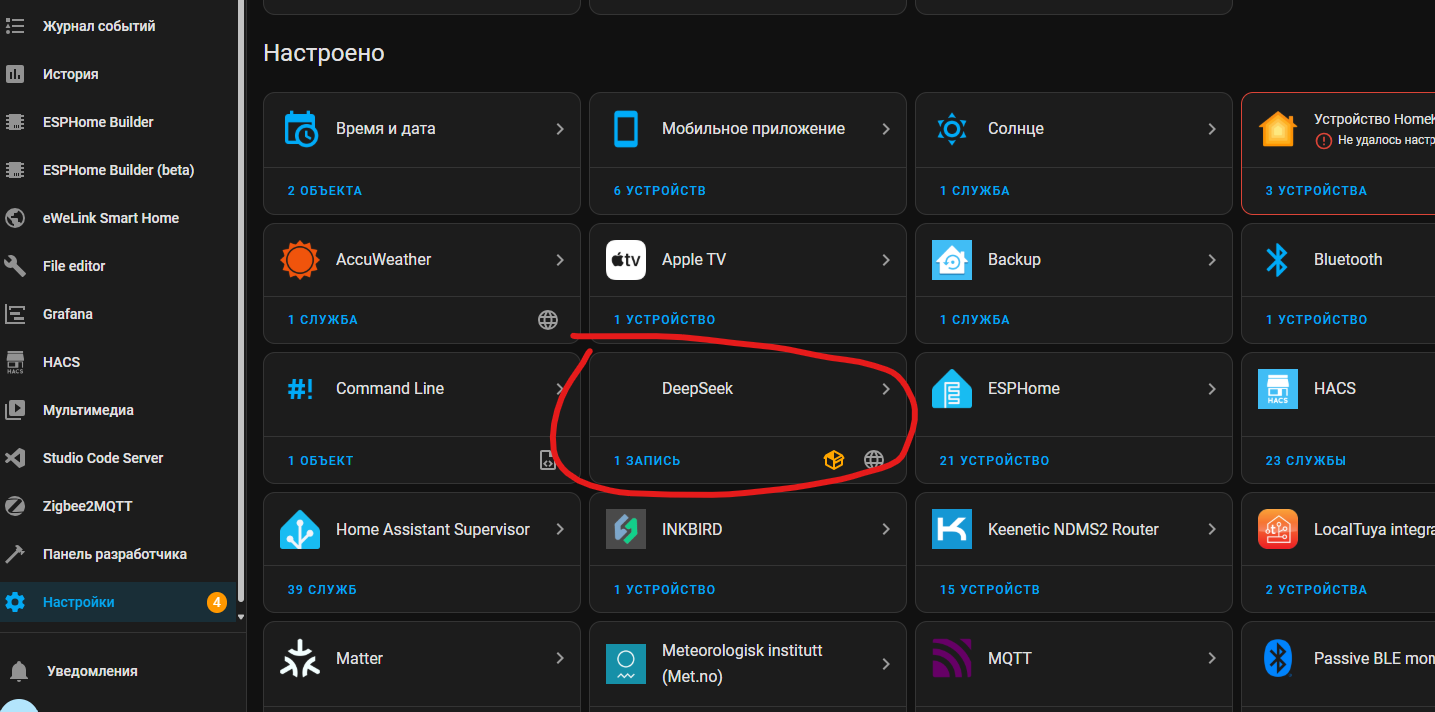Go to HACS in the sidebar menu

[x=118, y=362]
